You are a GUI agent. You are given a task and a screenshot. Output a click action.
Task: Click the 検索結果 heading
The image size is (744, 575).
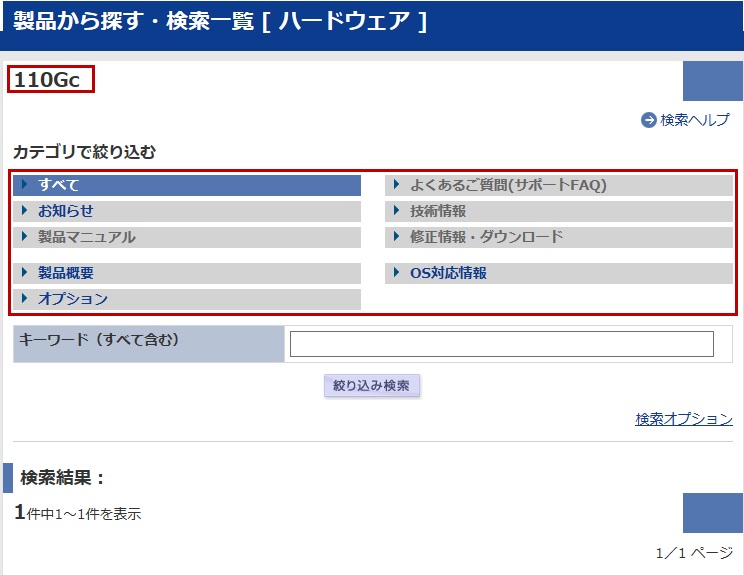[x=62, y=478]
